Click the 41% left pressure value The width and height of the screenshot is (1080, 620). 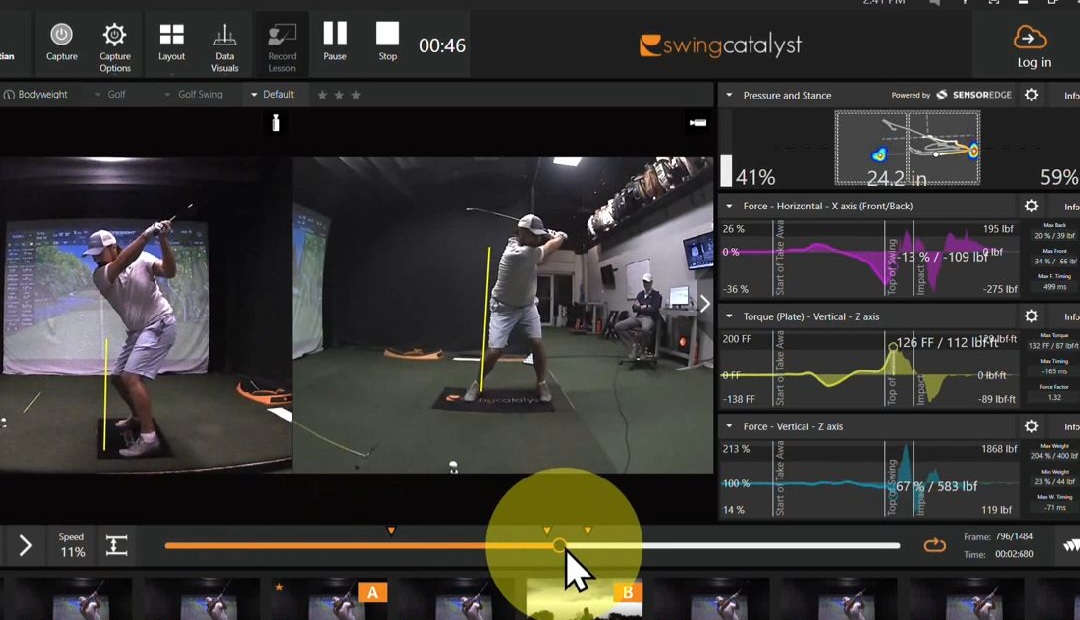[x=756, y=178]
